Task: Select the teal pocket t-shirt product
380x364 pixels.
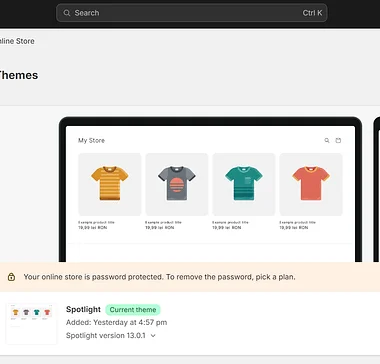Action: pos(244,184)
